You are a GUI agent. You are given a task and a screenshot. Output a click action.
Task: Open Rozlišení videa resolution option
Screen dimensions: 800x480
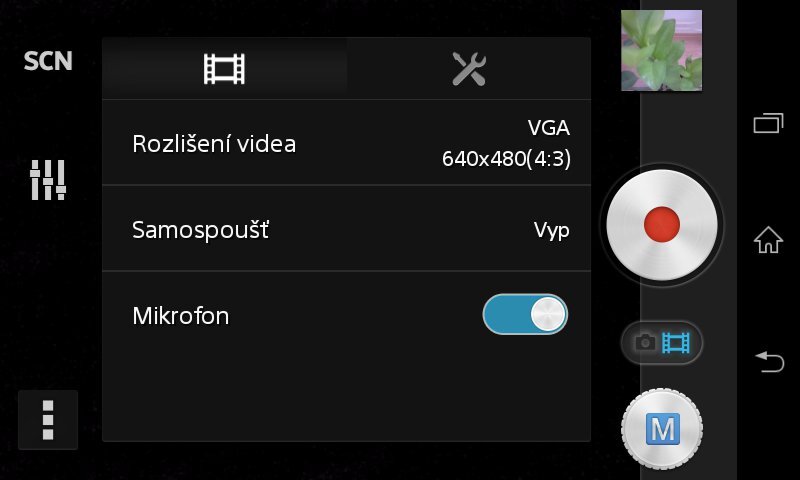click(x=346, y=143)
